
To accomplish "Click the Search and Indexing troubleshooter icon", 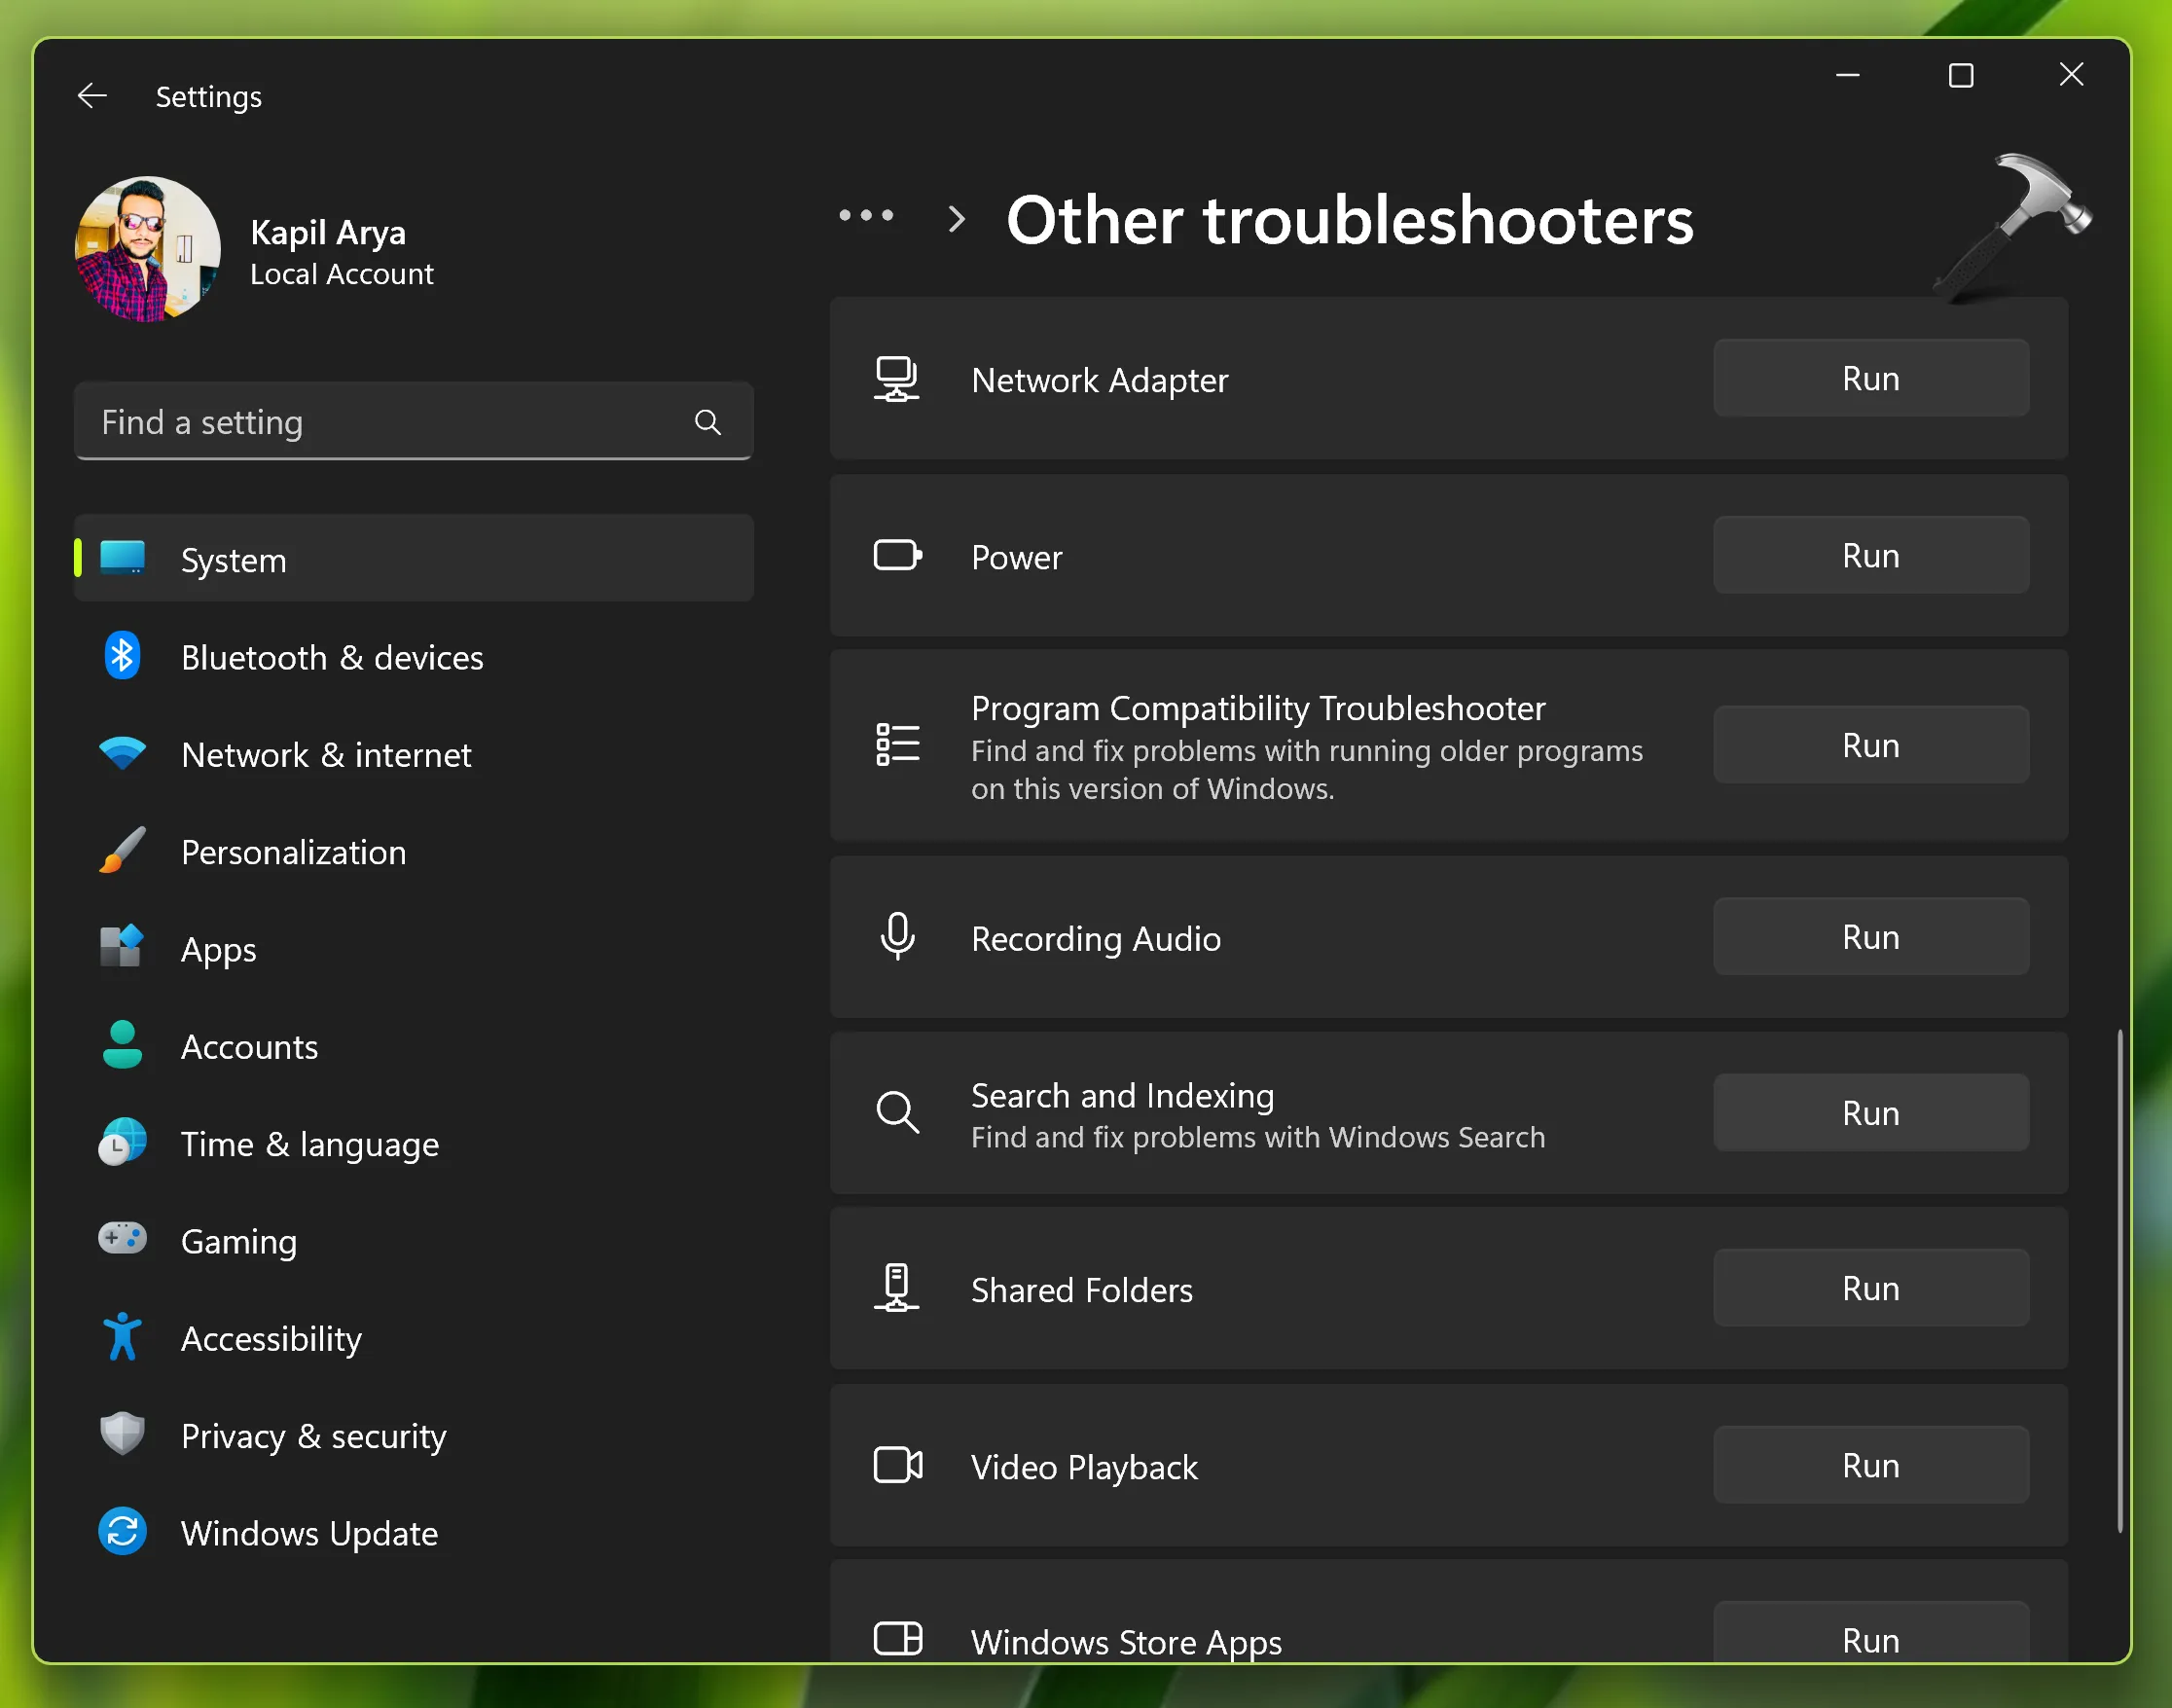I will point(897,1114).
